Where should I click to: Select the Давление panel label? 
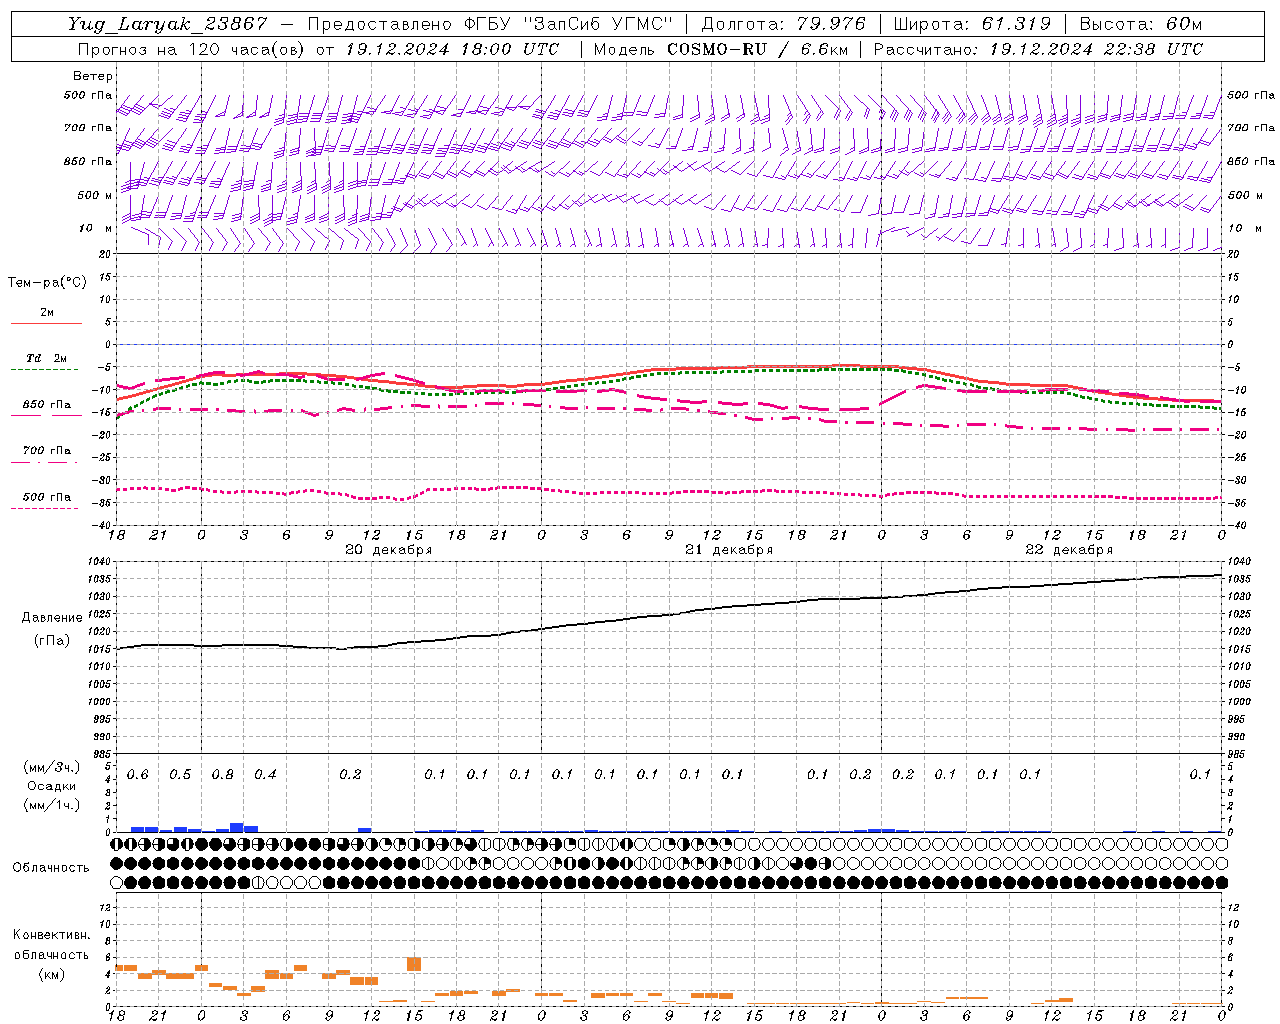click(x=52, y=618)
